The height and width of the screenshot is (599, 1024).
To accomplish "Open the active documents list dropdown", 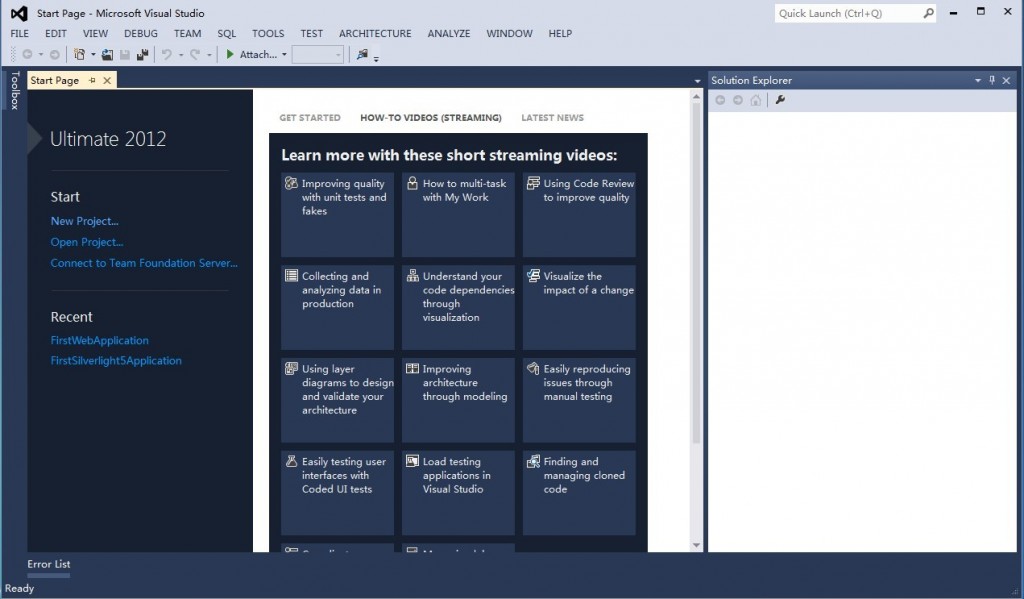I will point(697,81).
